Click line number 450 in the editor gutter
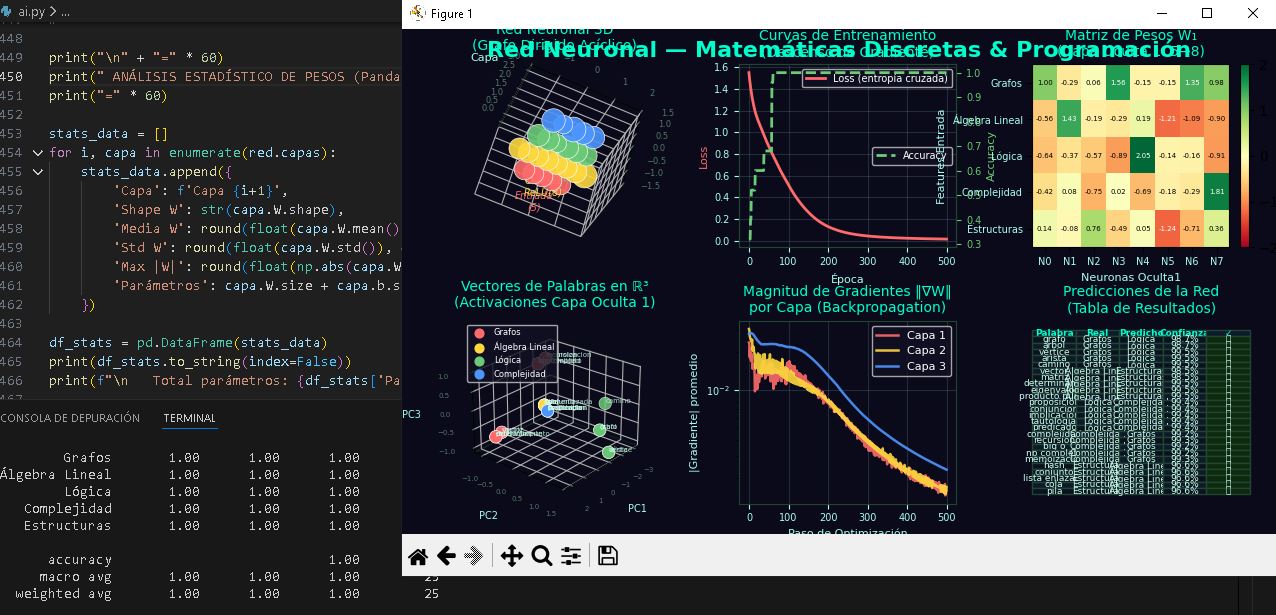This screenshot has width=1276, height=615. tap(12, 77)
